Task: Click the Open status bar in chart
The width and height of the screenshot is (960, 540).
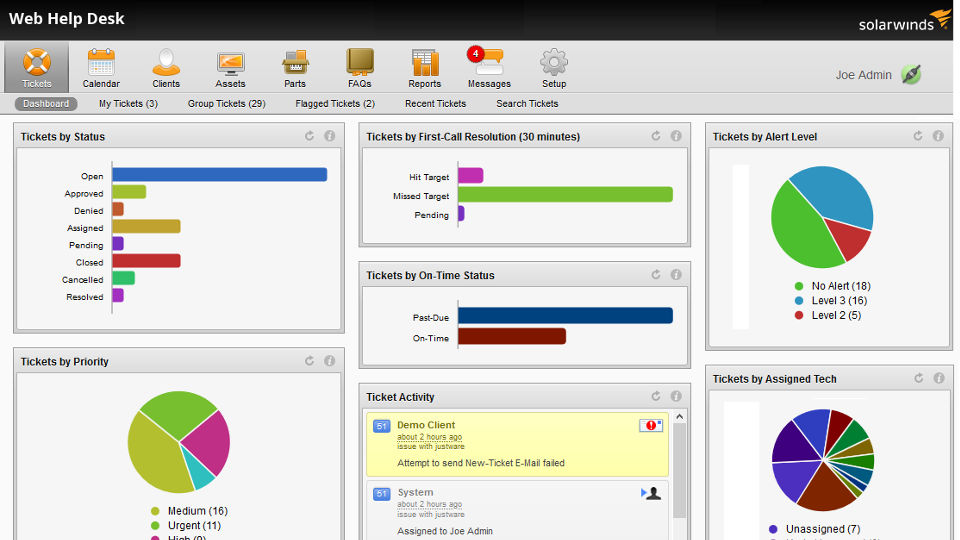Action: pyautogui.click(x=219, y=175)
